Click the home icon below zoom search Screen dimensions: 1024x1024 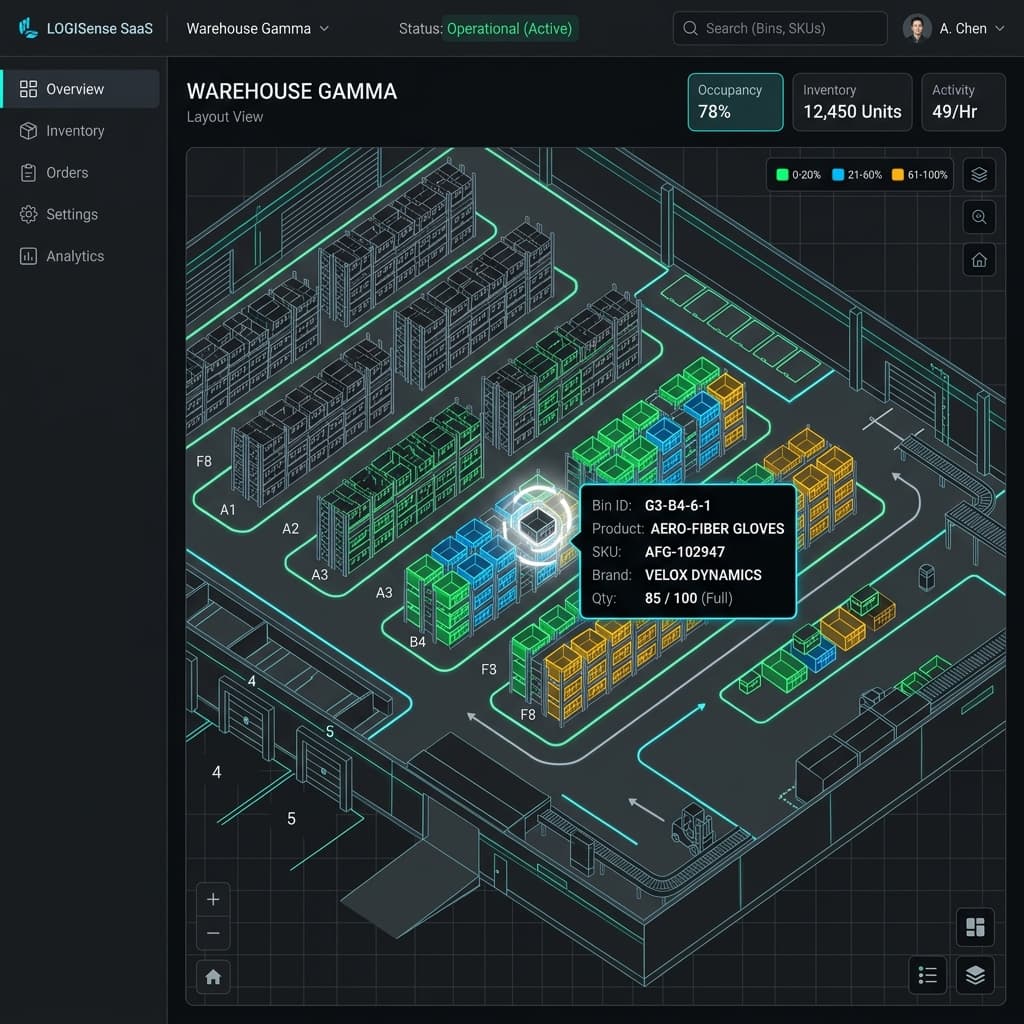click(979, 260)
